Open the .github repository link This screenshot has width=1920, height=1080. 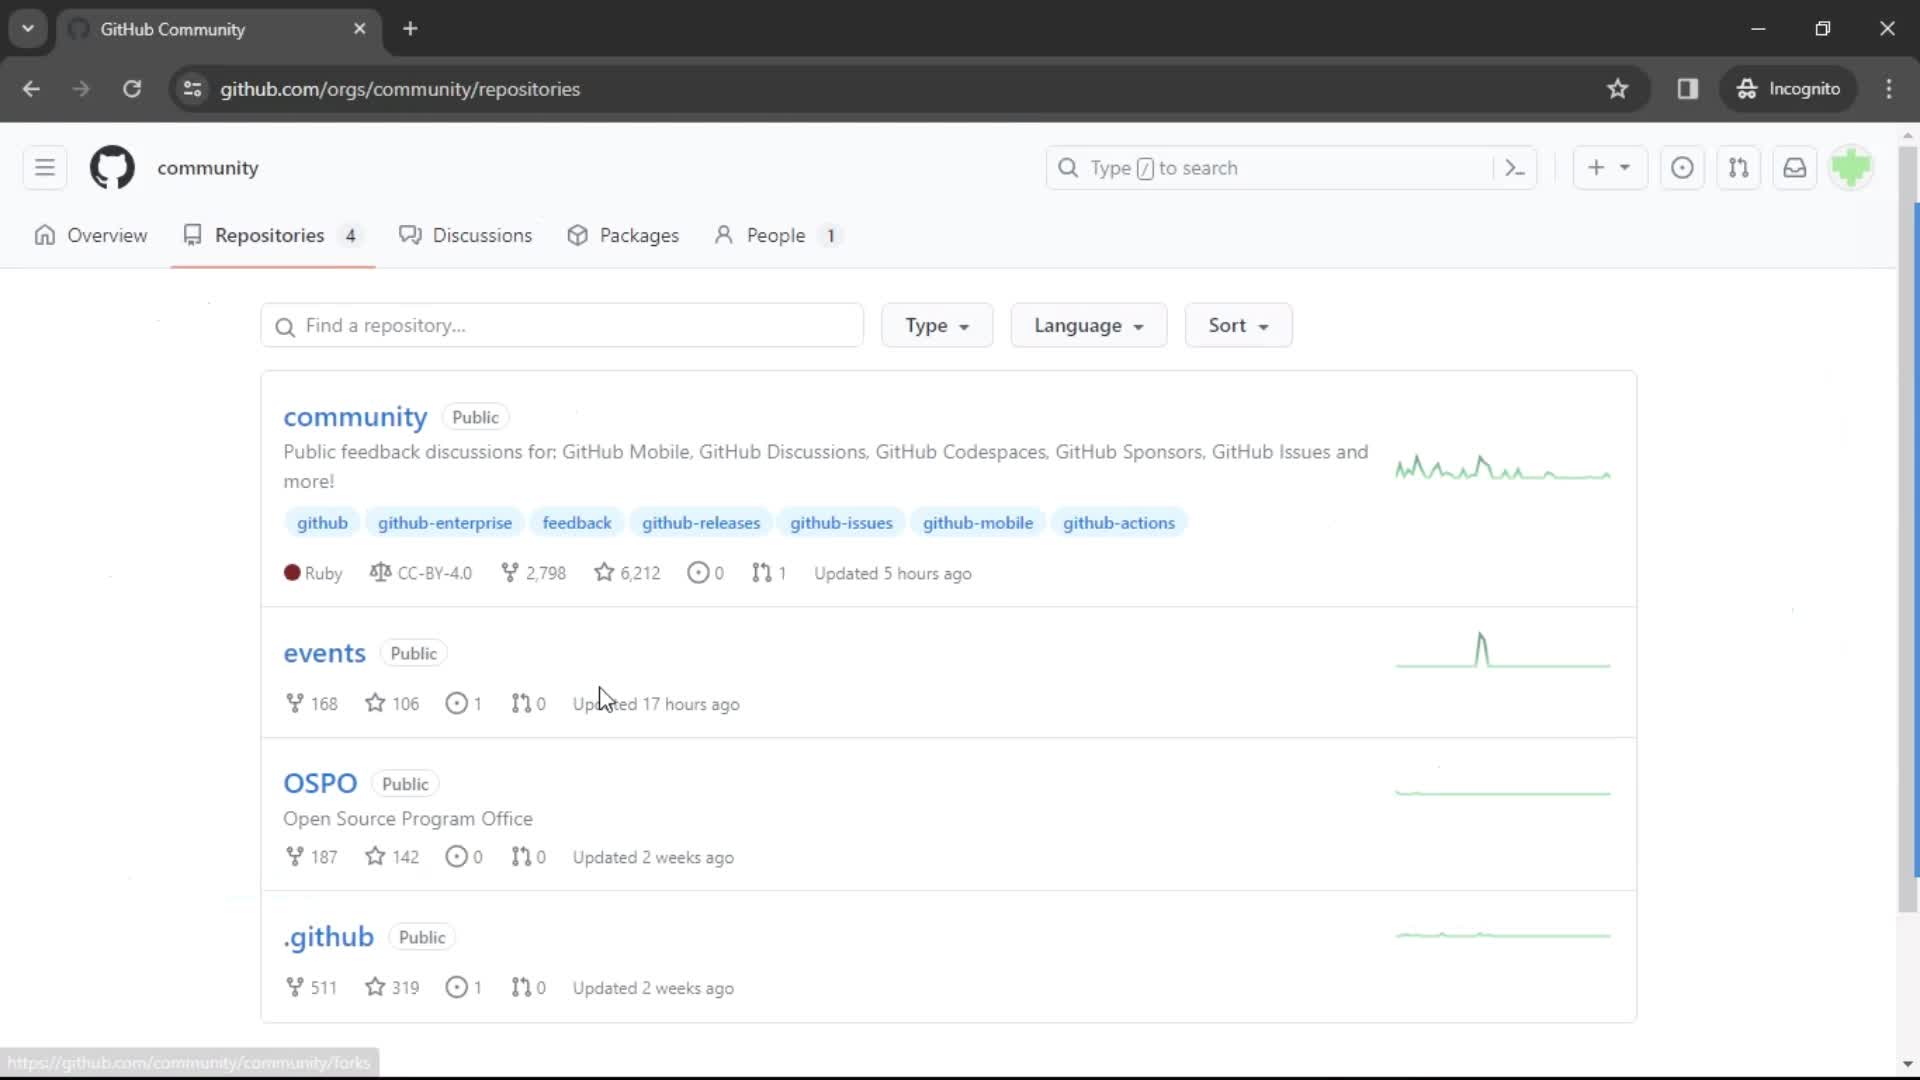pos(328,937)
